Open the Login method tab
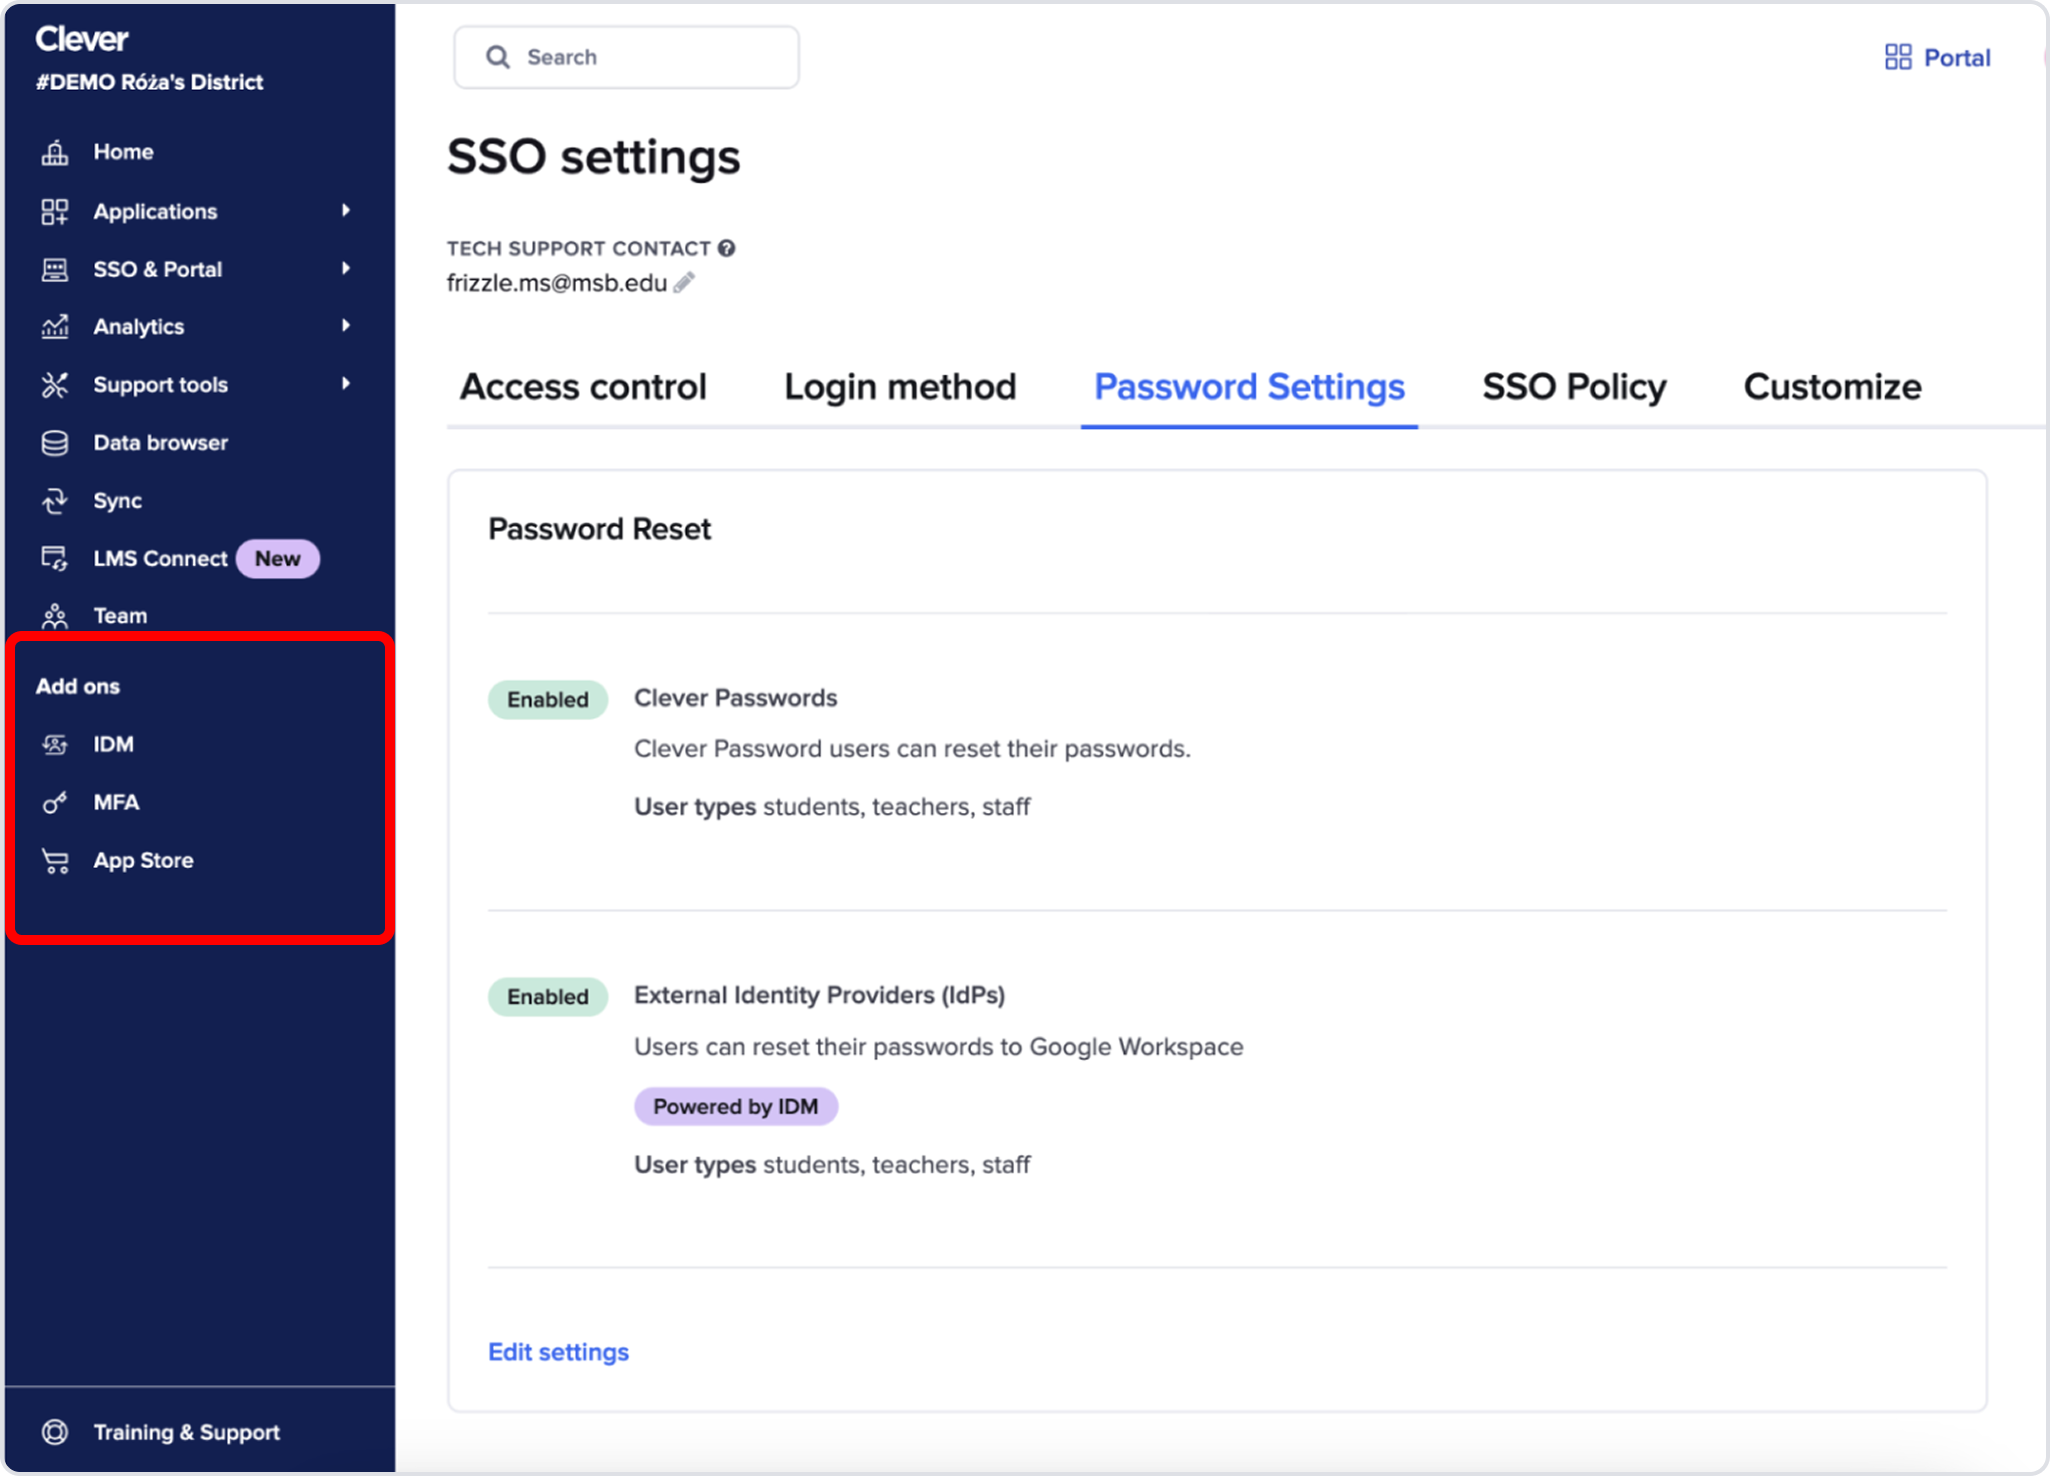 (x=900, y=387)
